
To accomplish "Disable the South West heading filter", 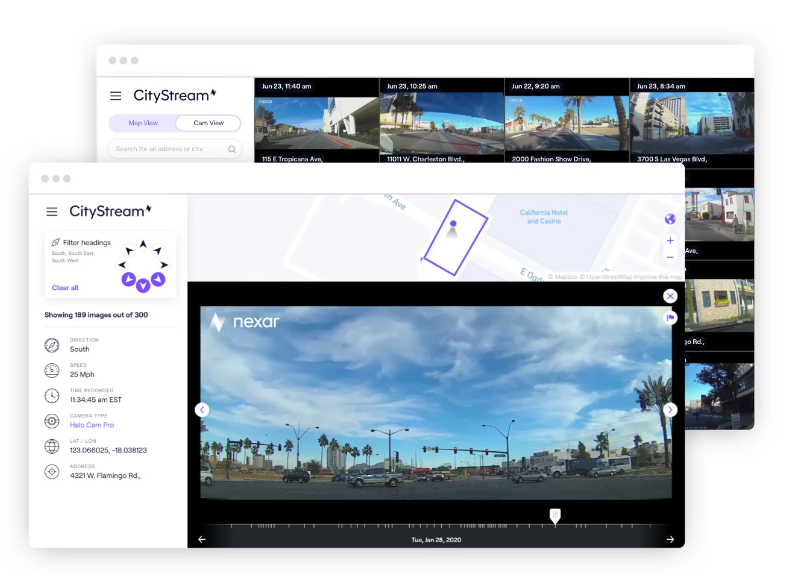I will tap(128, 279).
